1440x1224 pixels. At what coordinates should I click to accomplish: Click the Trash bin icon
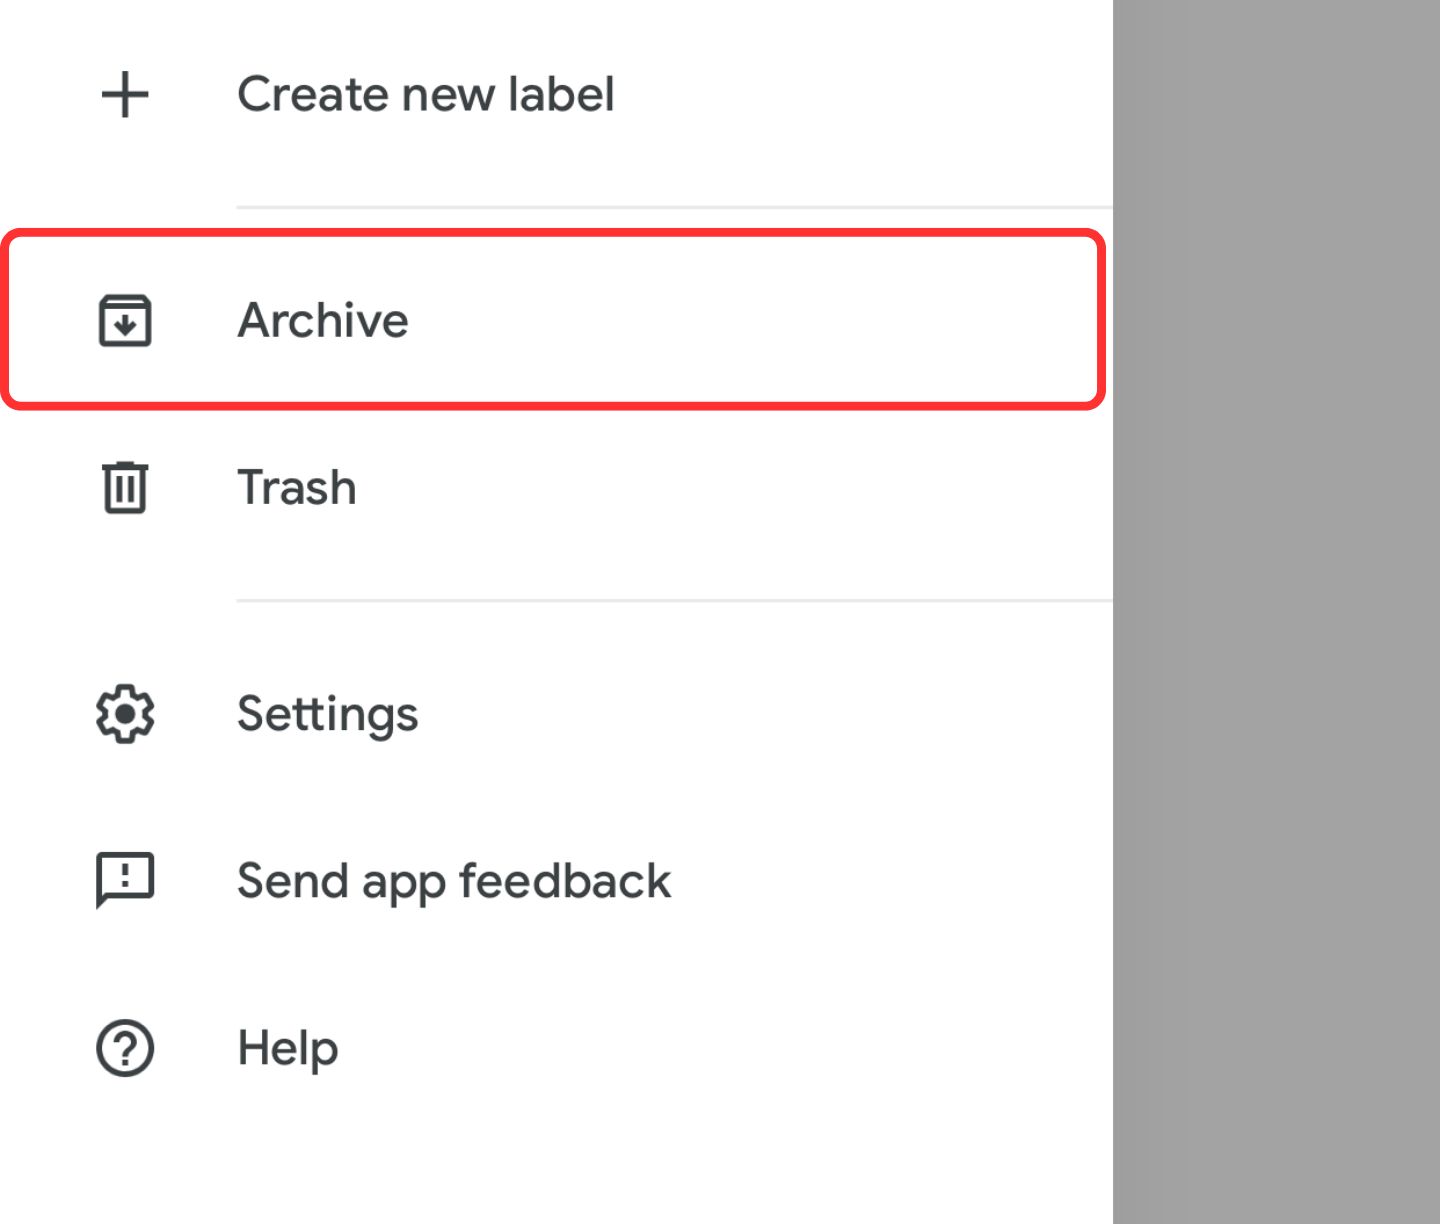pyautogui.click(x=125, y=487)
